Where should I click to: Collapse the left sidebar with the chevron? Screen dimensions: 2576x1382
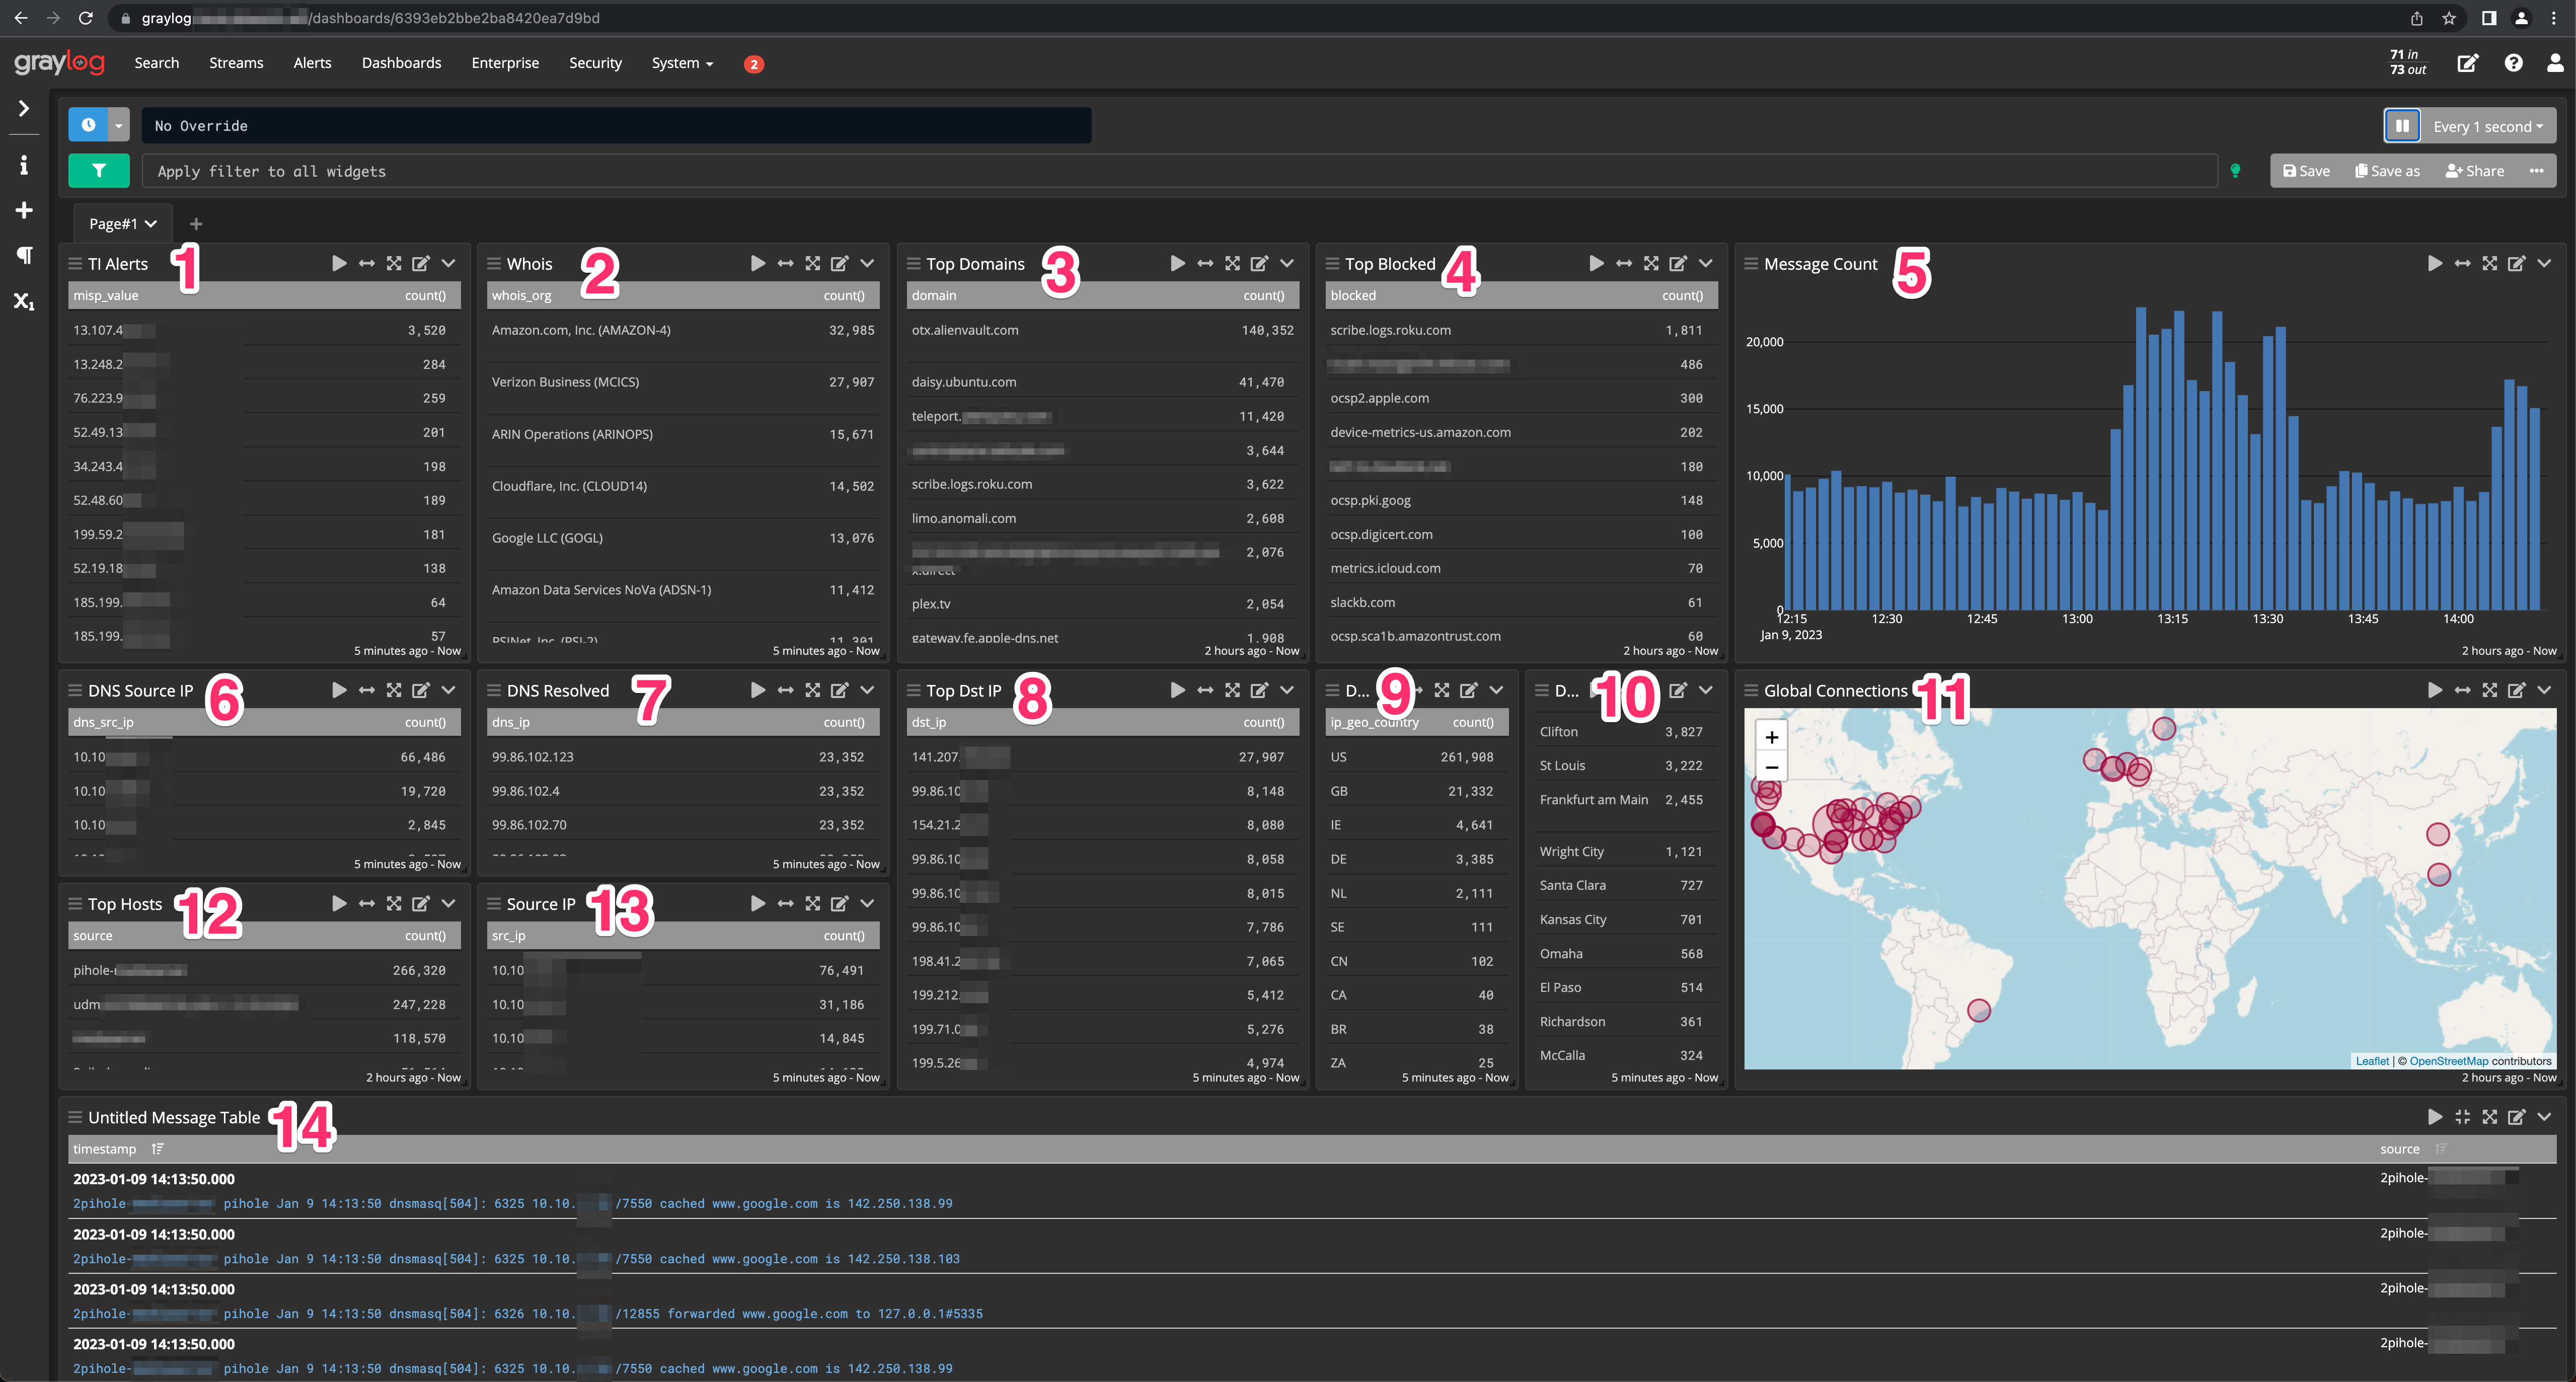pyautogui.click(x=23, y=108)
